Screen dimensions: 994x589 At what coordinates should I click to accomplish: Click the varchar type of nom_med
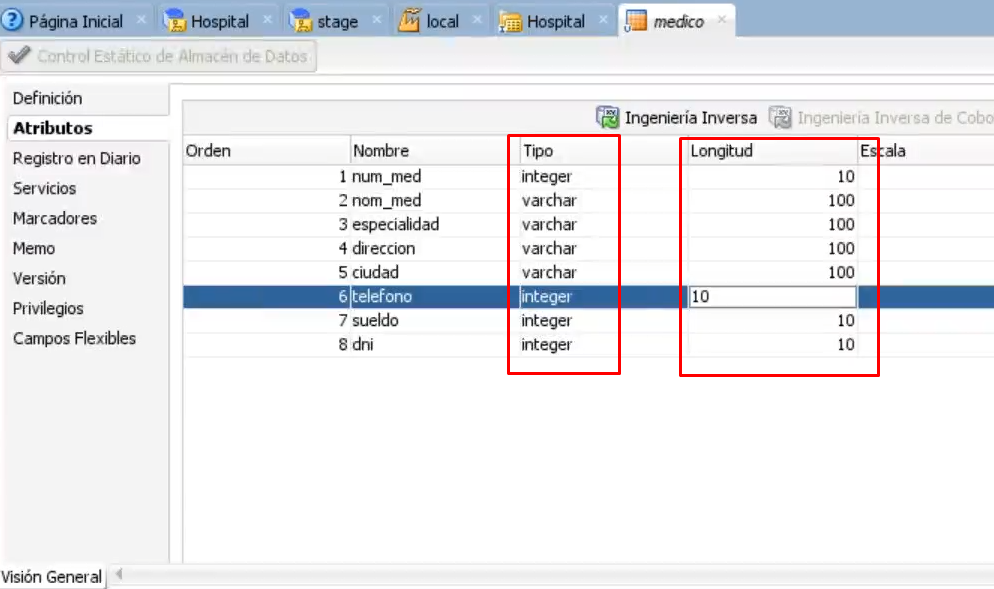(549, 201)
